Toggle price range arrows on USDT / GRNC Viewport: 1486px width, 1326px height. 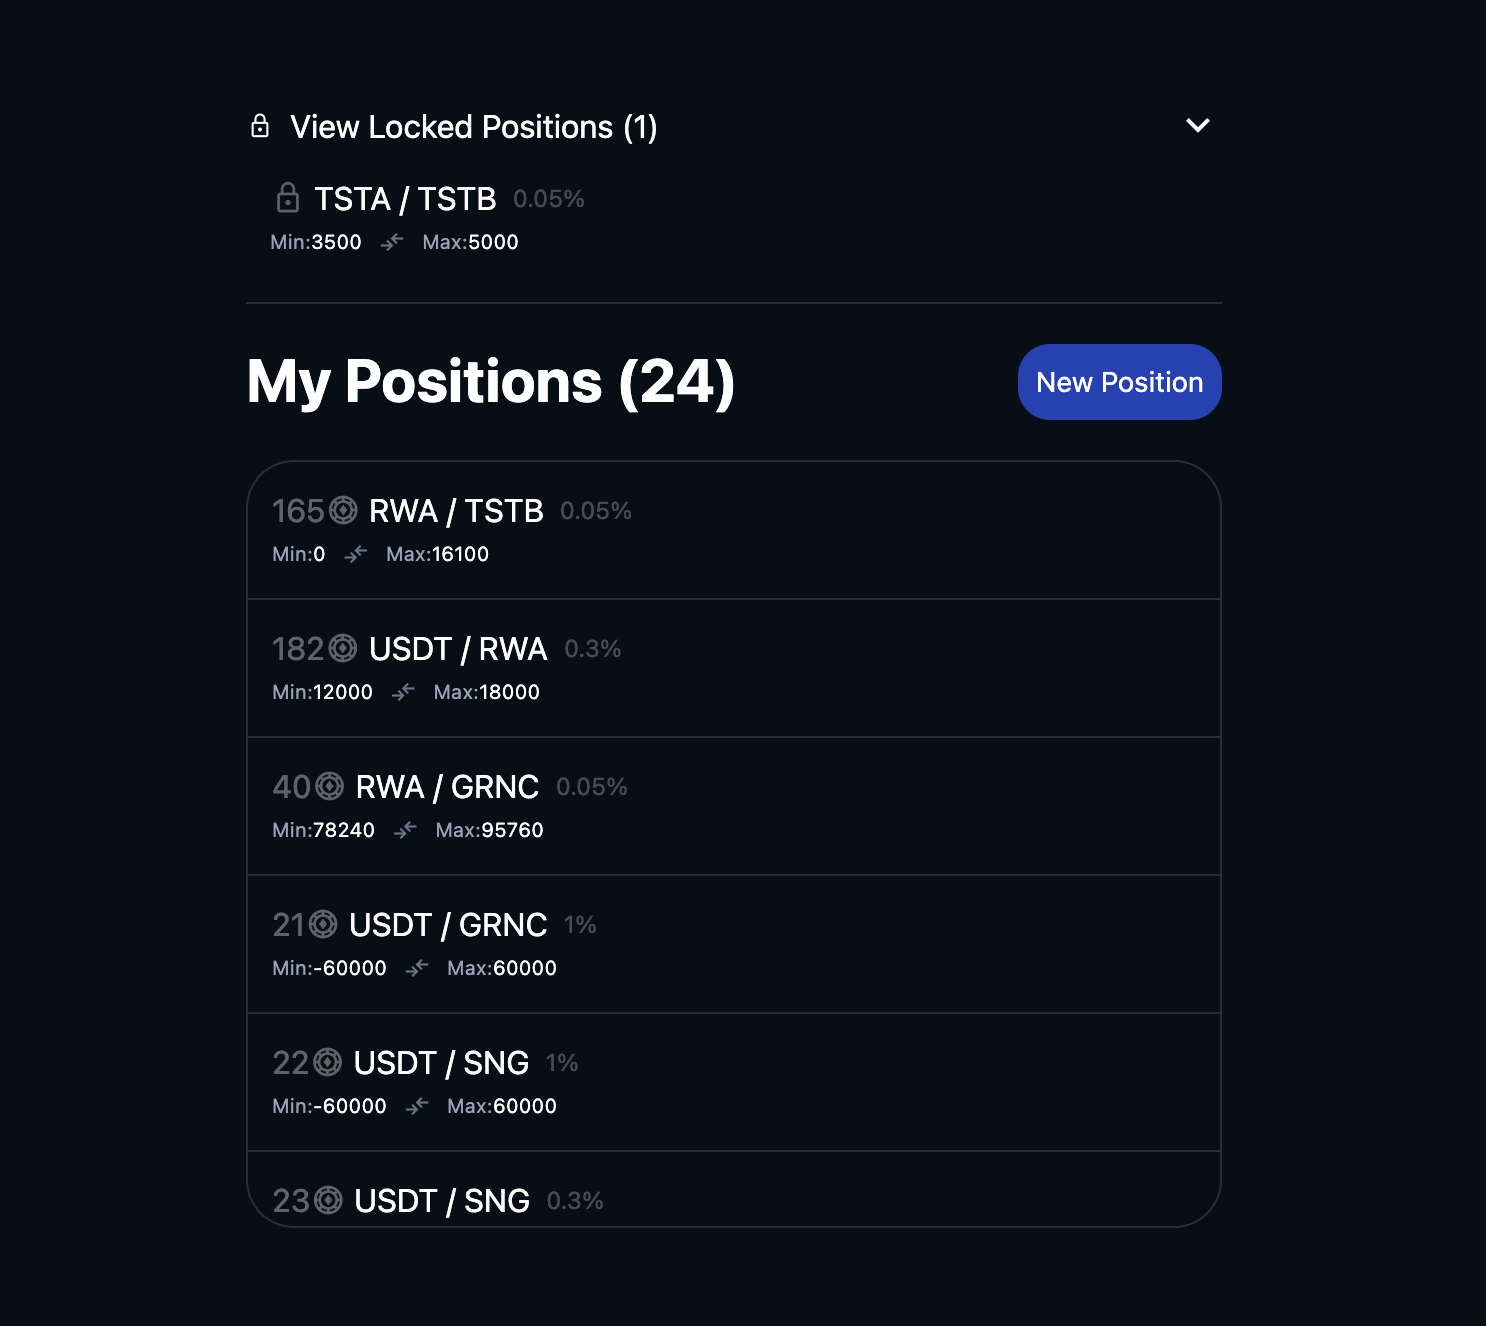pyautogui.click(x=417, y=968)
